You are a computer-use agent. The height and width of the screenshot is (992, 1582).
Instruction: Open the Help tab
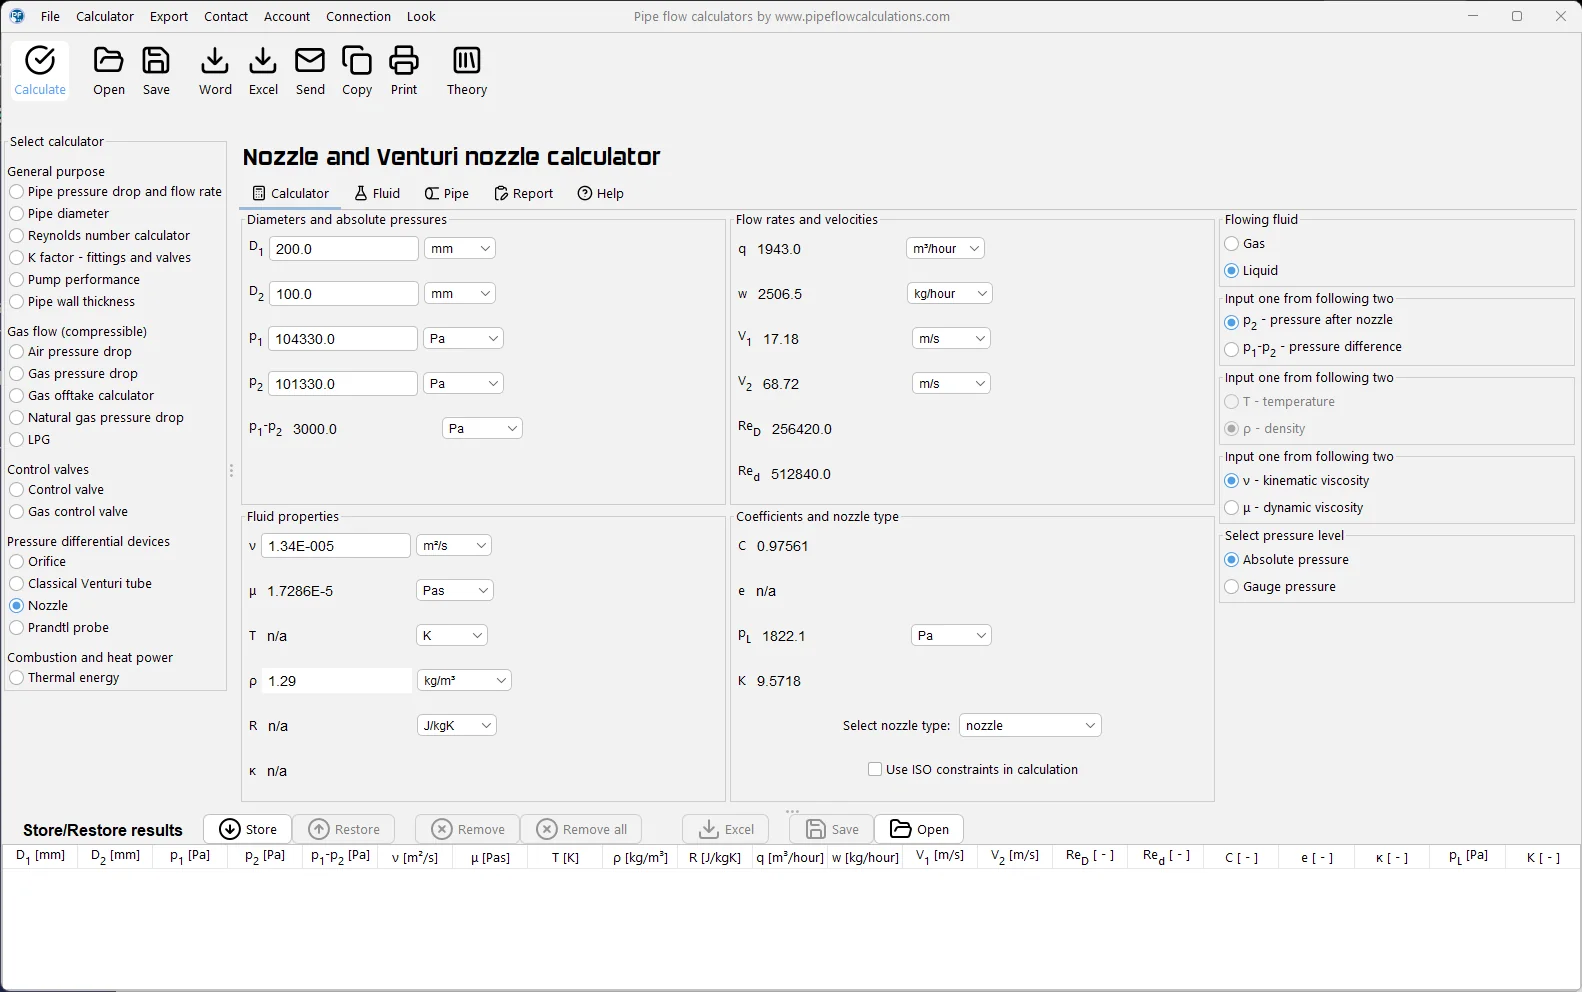click(x=600, y=193)
